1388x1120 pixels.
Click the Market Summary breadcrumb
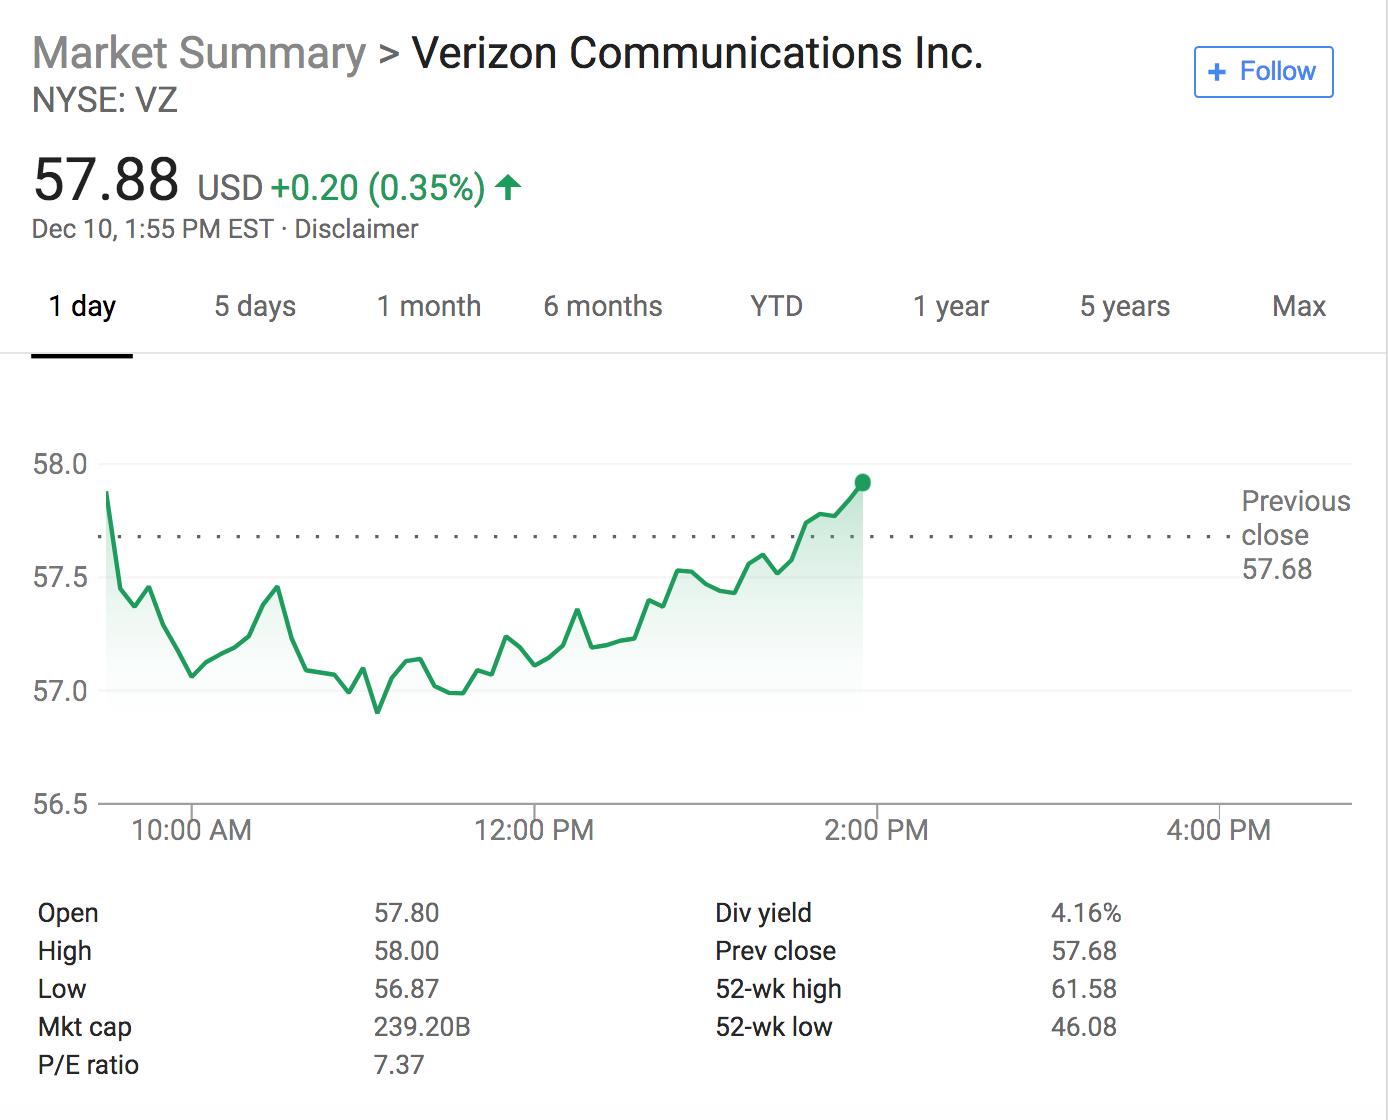[x=199, y=53]
